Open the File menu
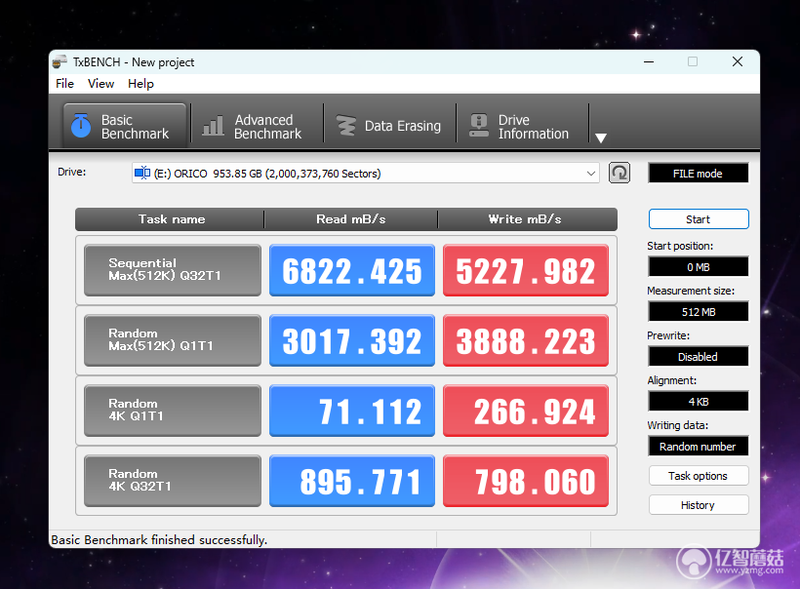Image resolution: width=800 pixels, height=589 pixels. point(65,84)
